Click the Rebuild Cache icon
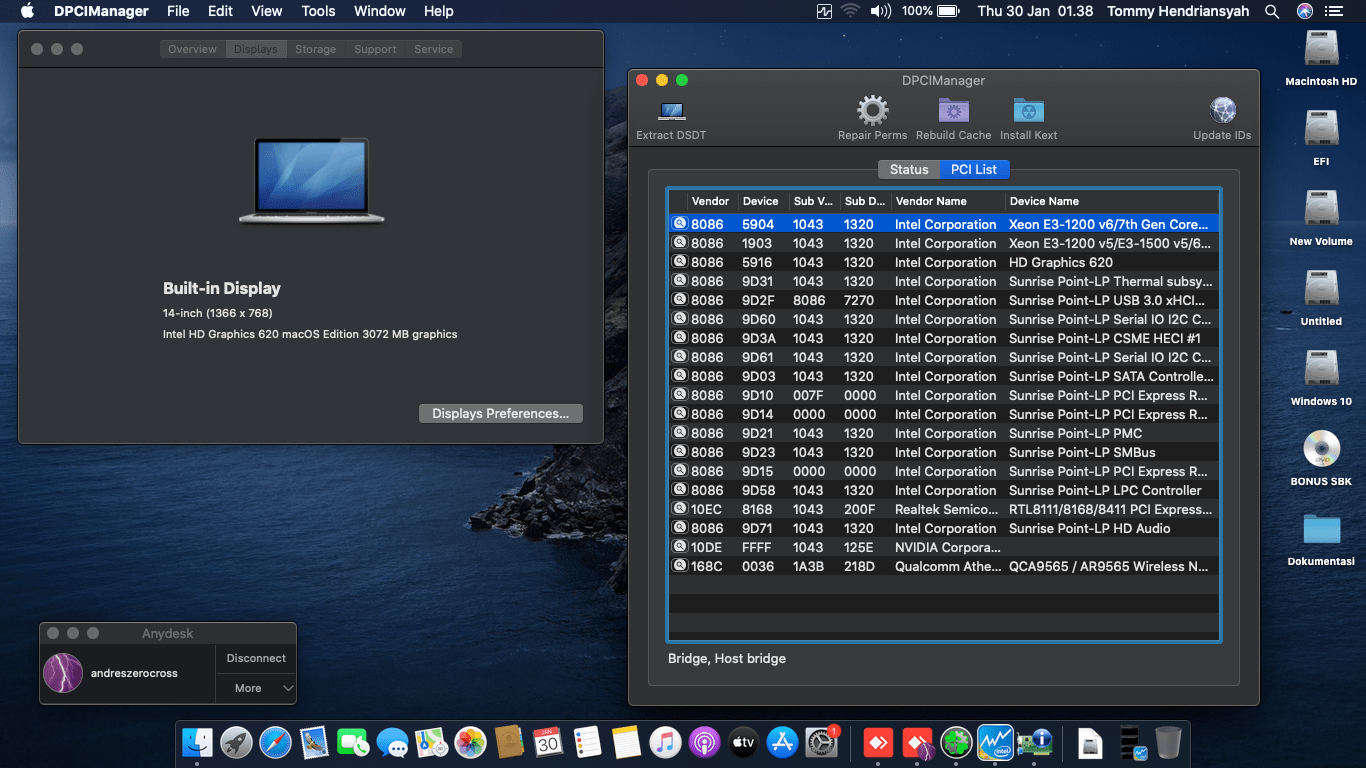1366x768 pixels. [x=953, y=110]
